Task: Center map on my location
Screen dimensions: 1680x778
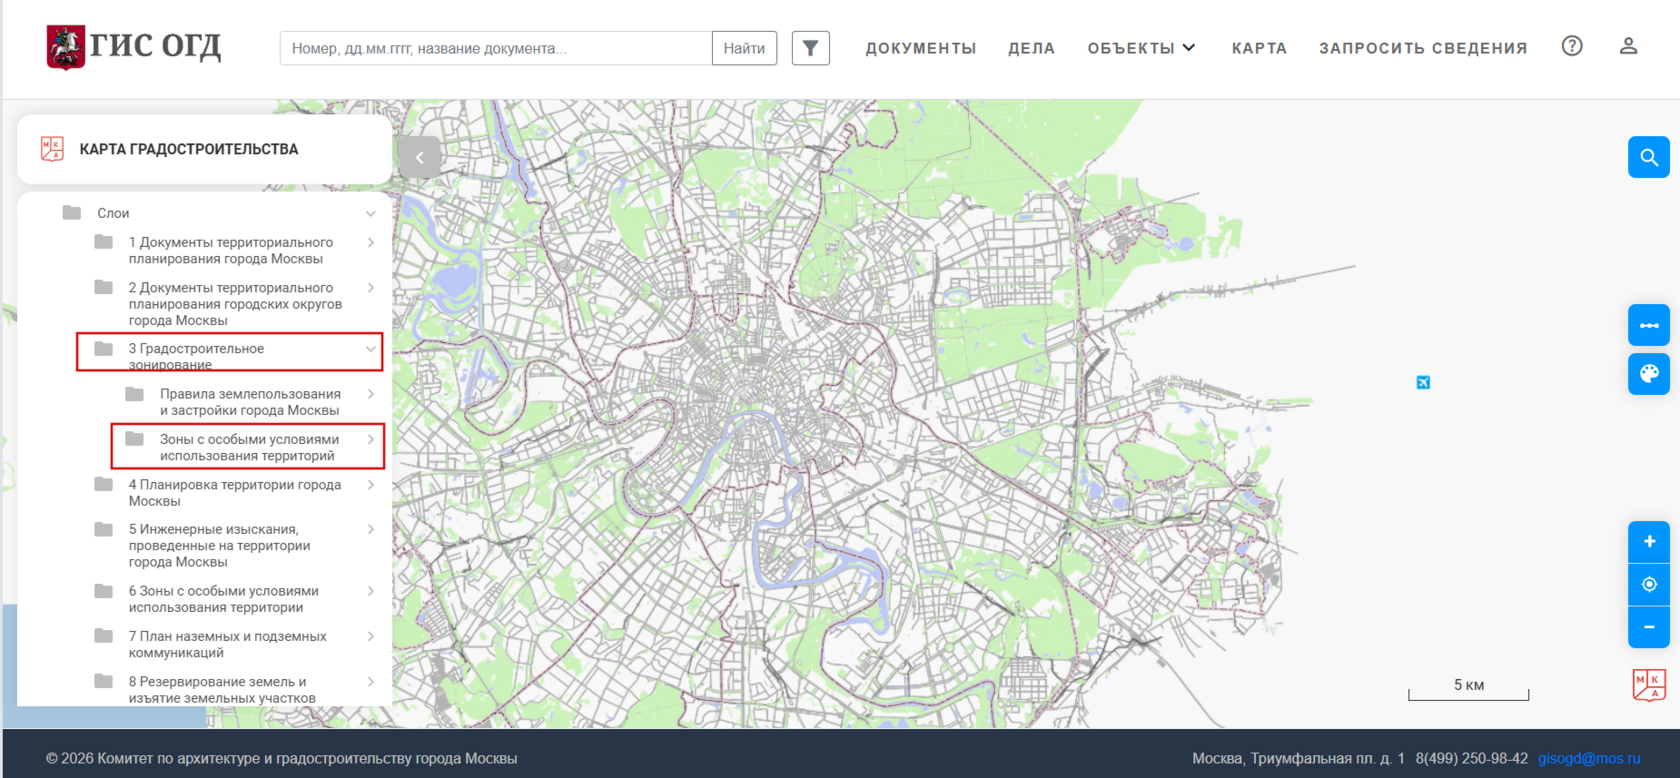Action: pos(1649,584)
